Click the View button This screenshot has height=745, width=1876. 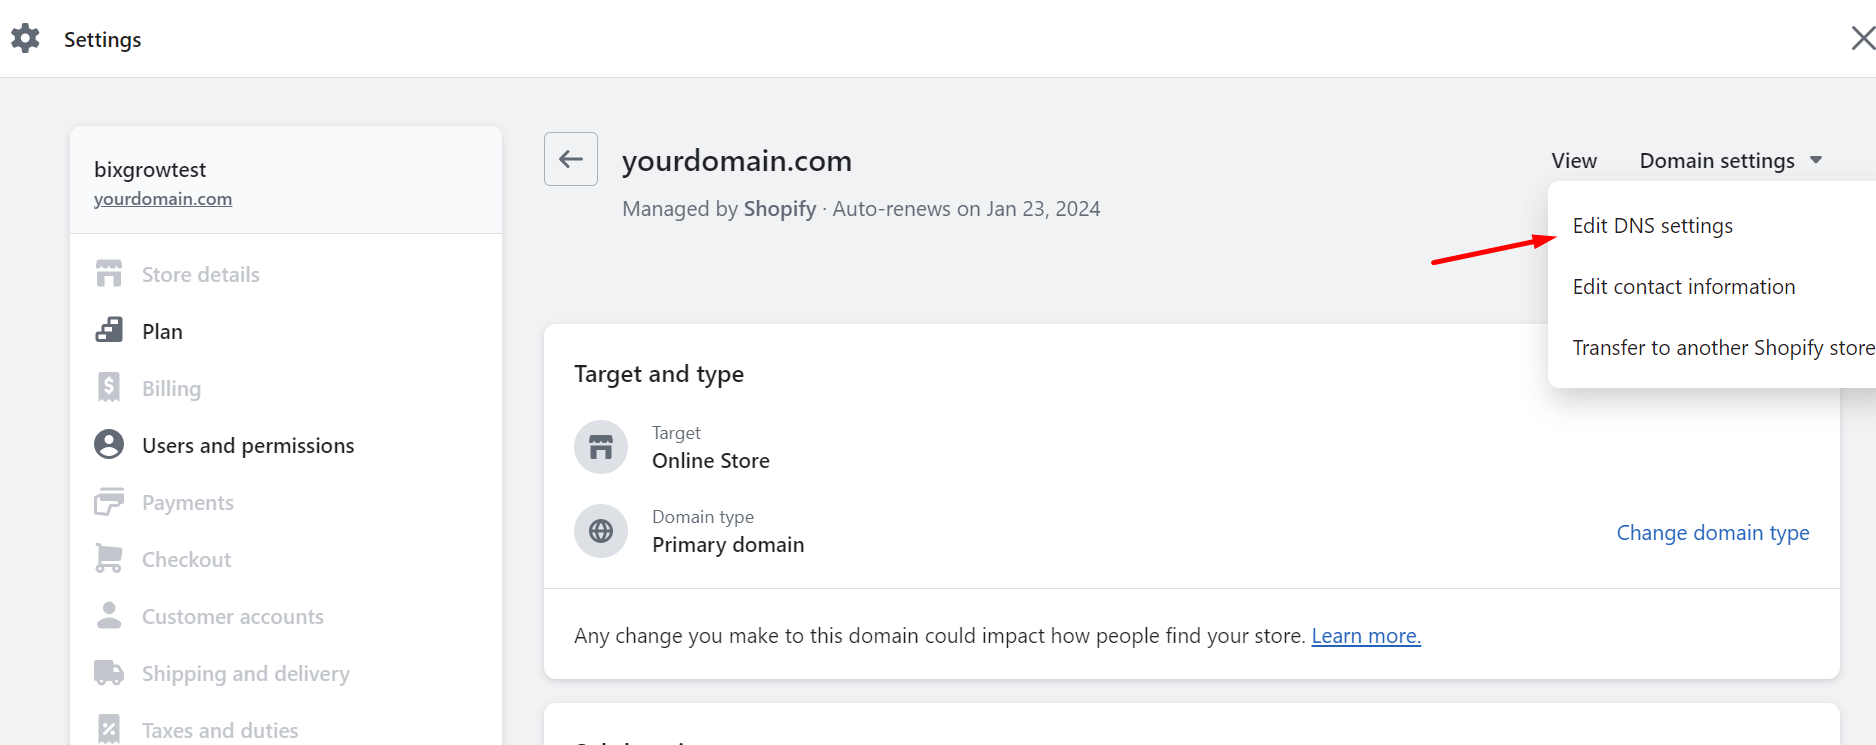tap(1574, 161)
